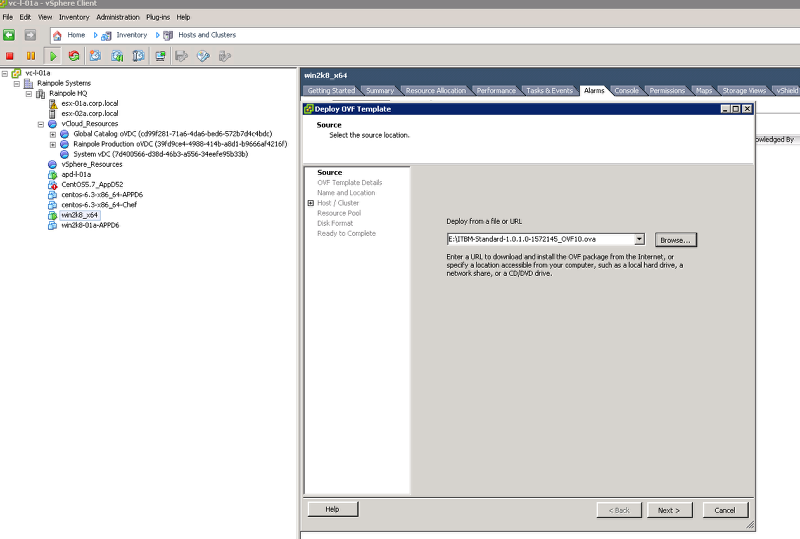800x539 pixels.
Task: Switch to the Performance tab
Action: point(496,90)
